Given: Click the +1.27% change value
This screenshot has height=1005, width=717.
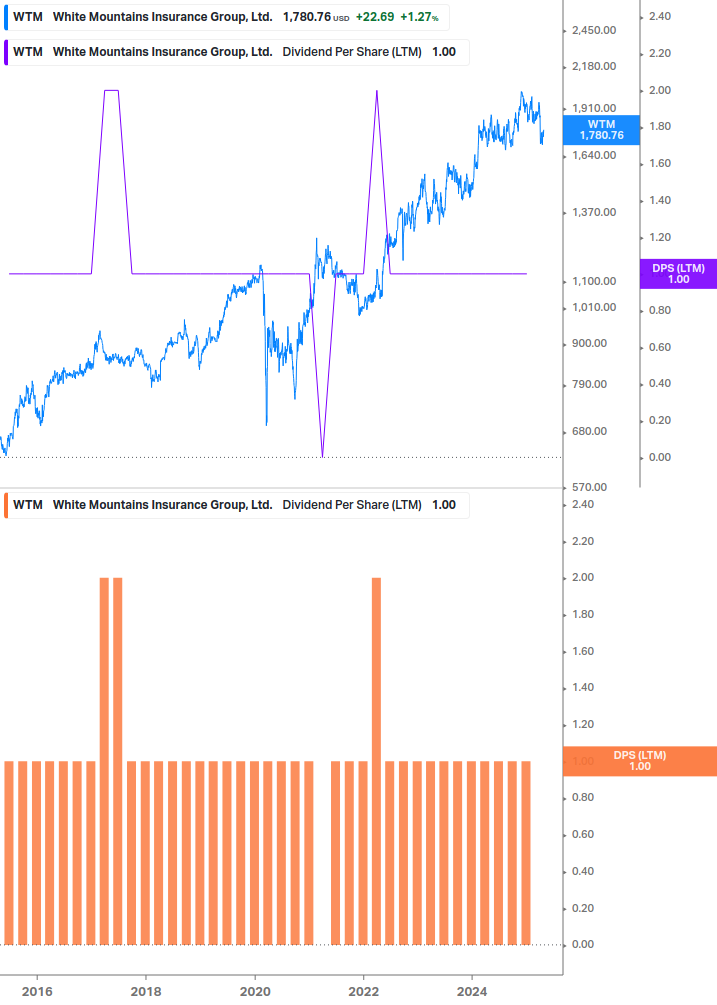Looking at the screenshot, I should [419, 17].
